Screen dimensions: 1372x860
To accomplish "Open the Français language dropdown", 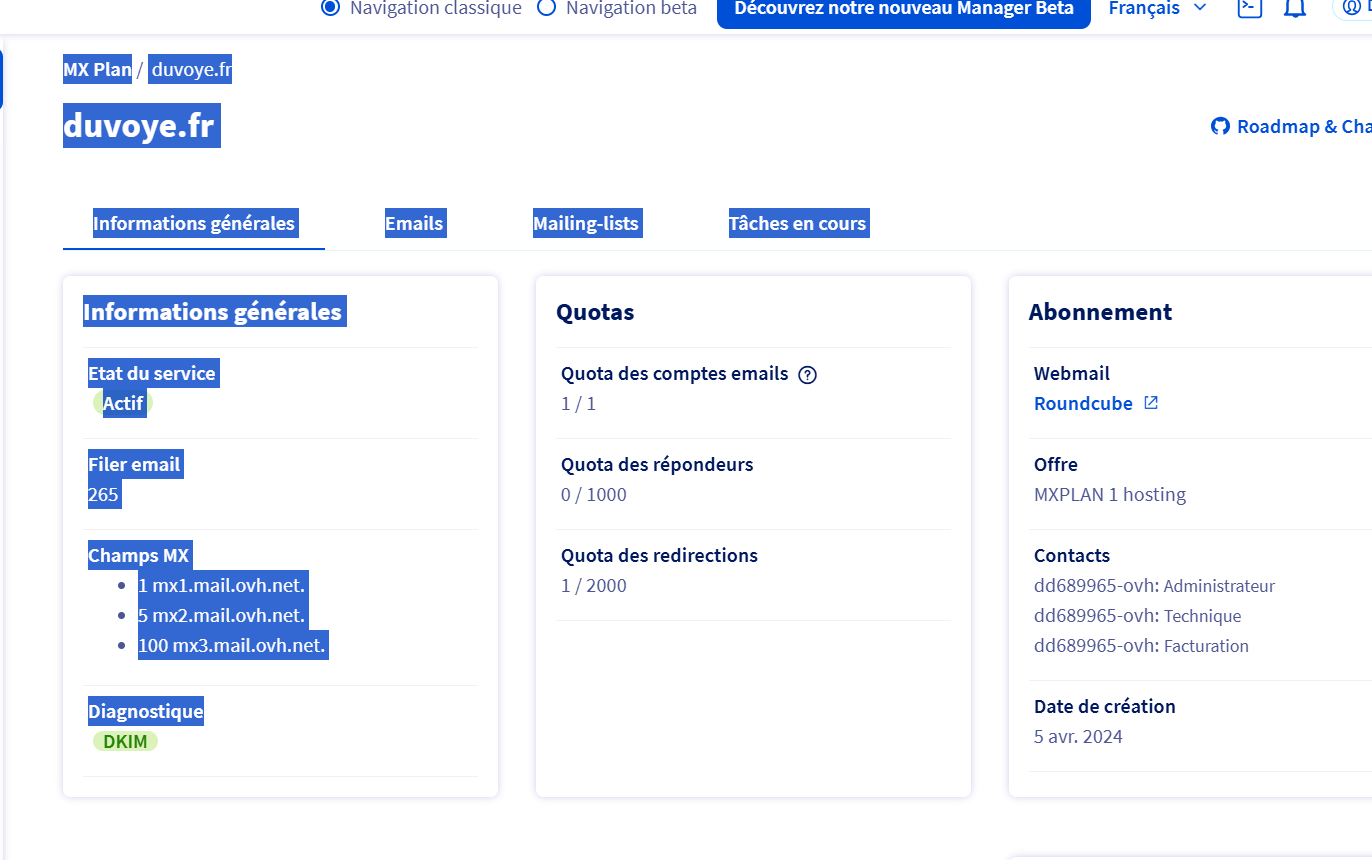I will pos(1157,8).
